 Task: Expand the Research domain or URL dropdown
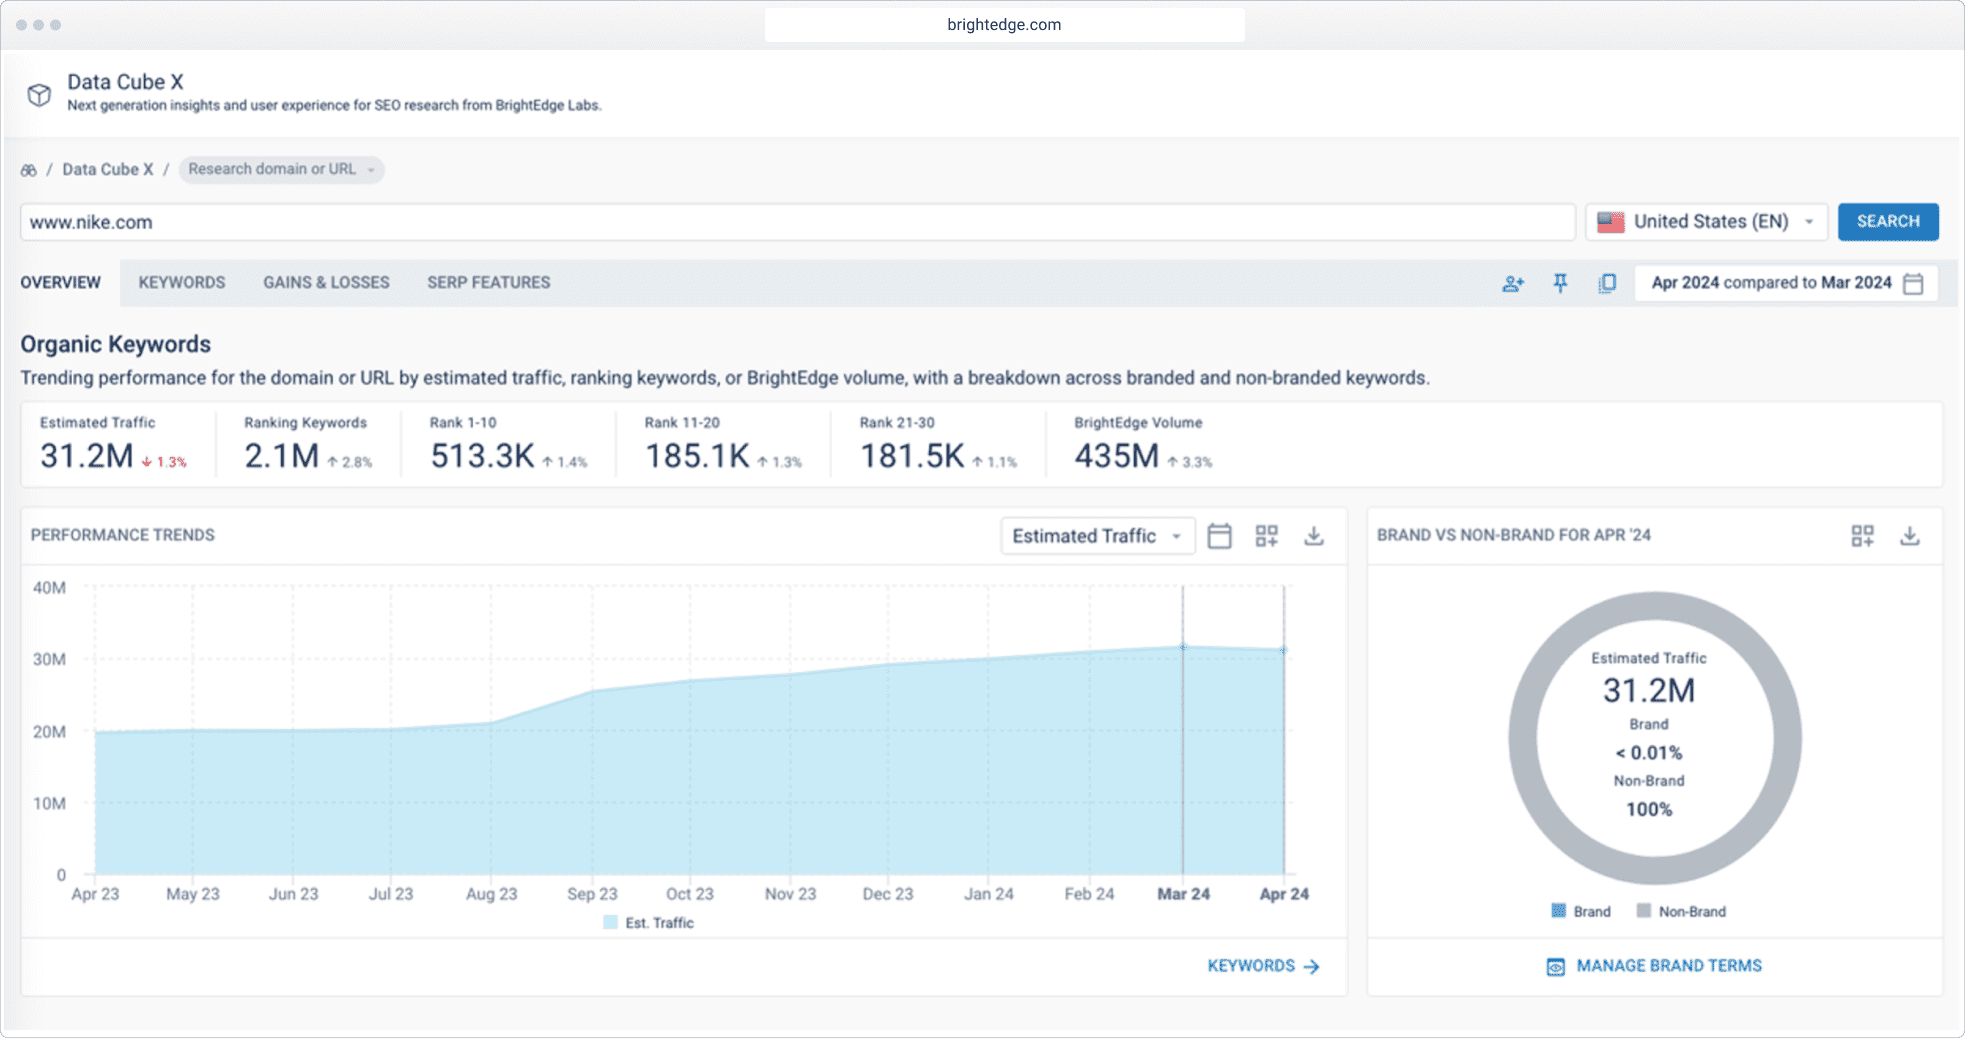click(281, 170)
